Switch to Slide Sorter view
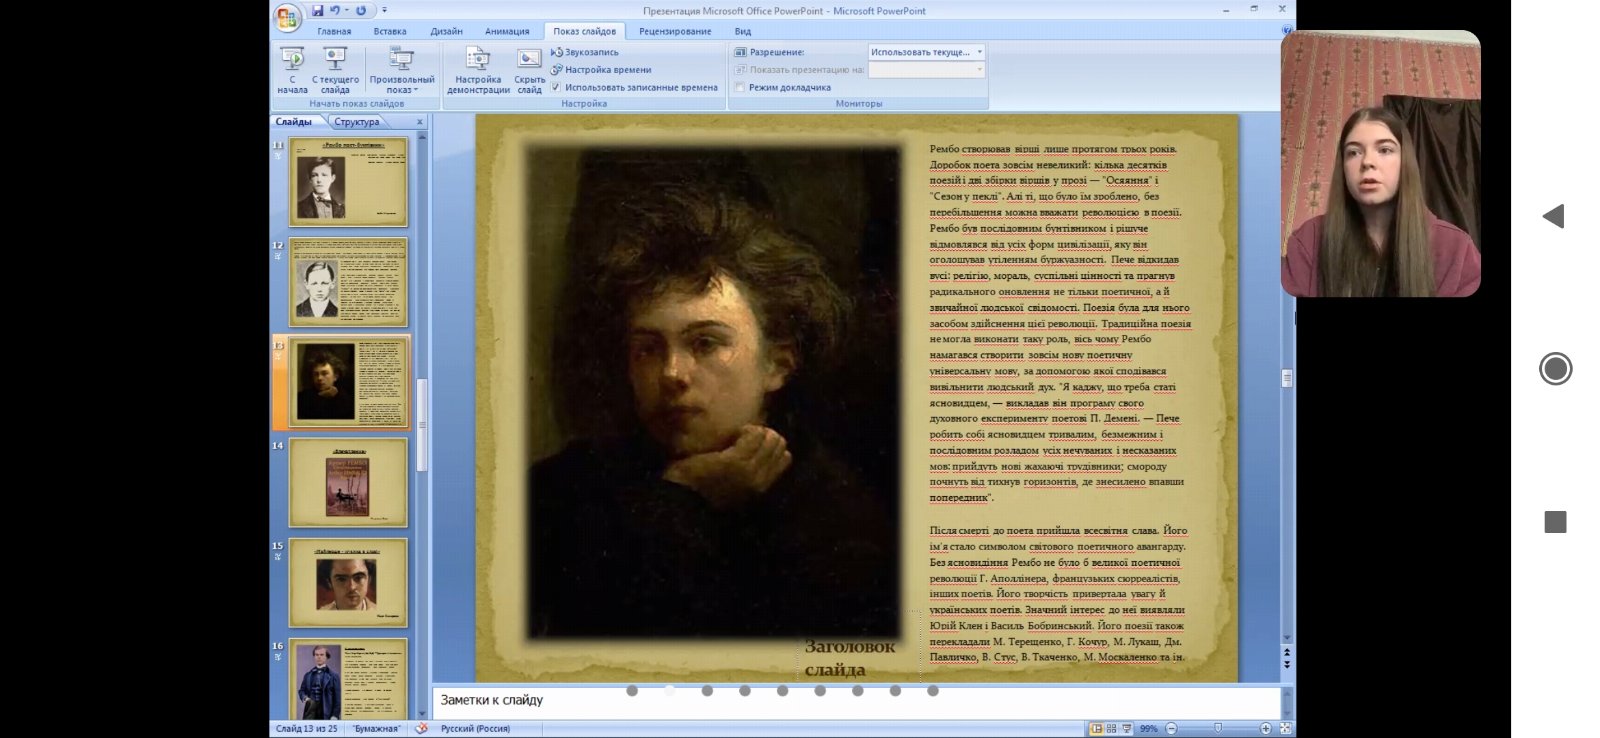The image size is (1600, 738). (1111, 729)
